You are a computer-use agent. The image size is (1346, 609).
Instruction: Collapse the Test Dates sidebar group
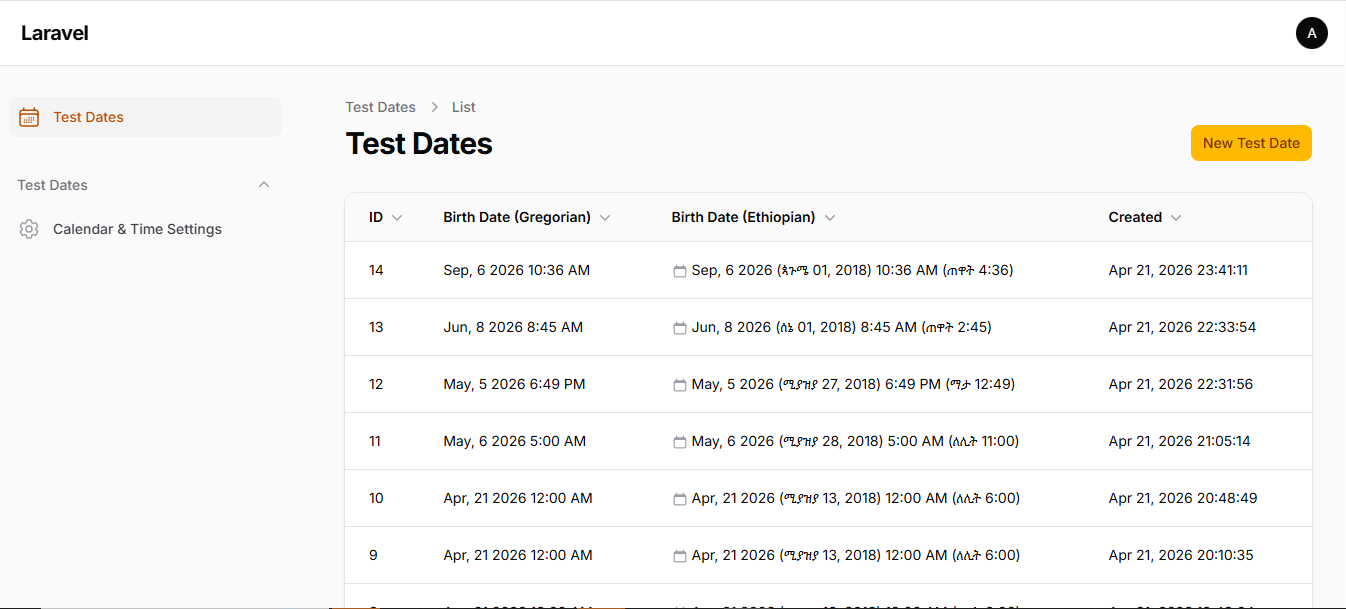[x=264, y=184]
